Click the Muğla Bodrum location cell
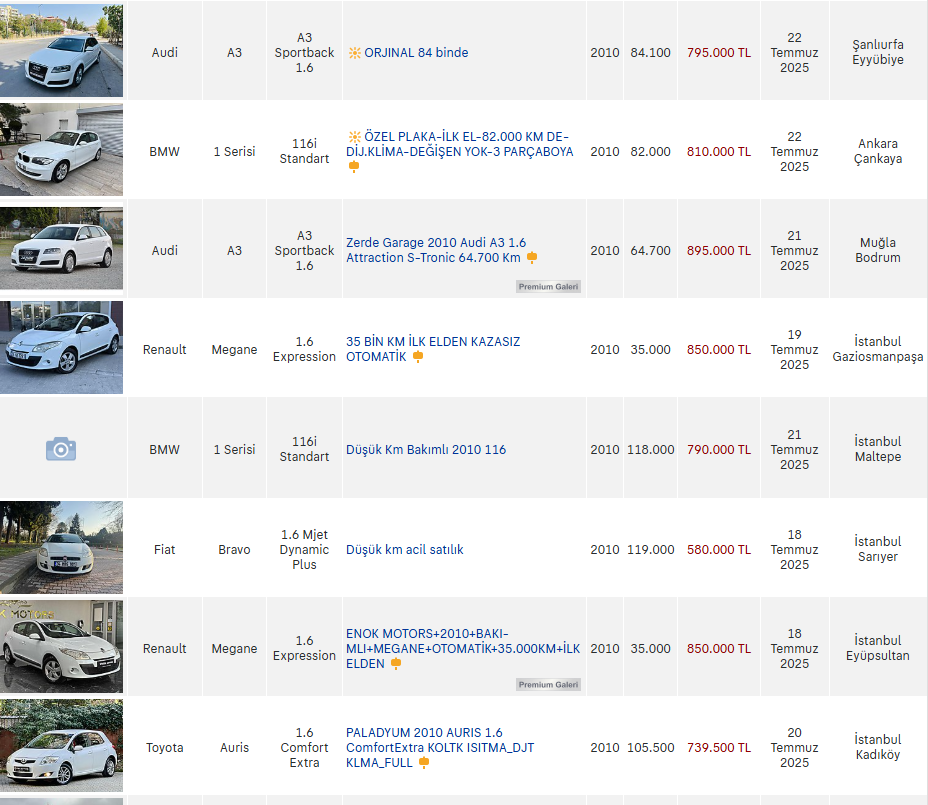The image size is (928, 805). click(878, 250)
